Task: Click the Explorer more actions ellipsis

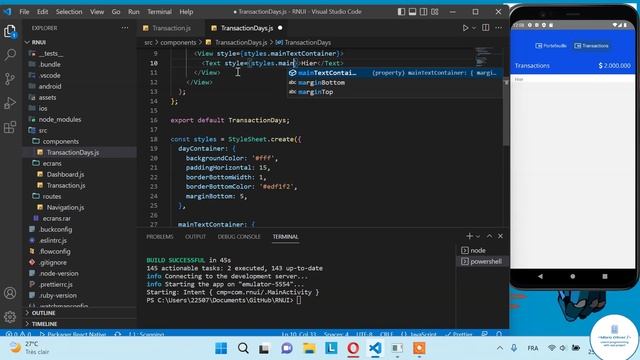Action: [x=124, y=28]
